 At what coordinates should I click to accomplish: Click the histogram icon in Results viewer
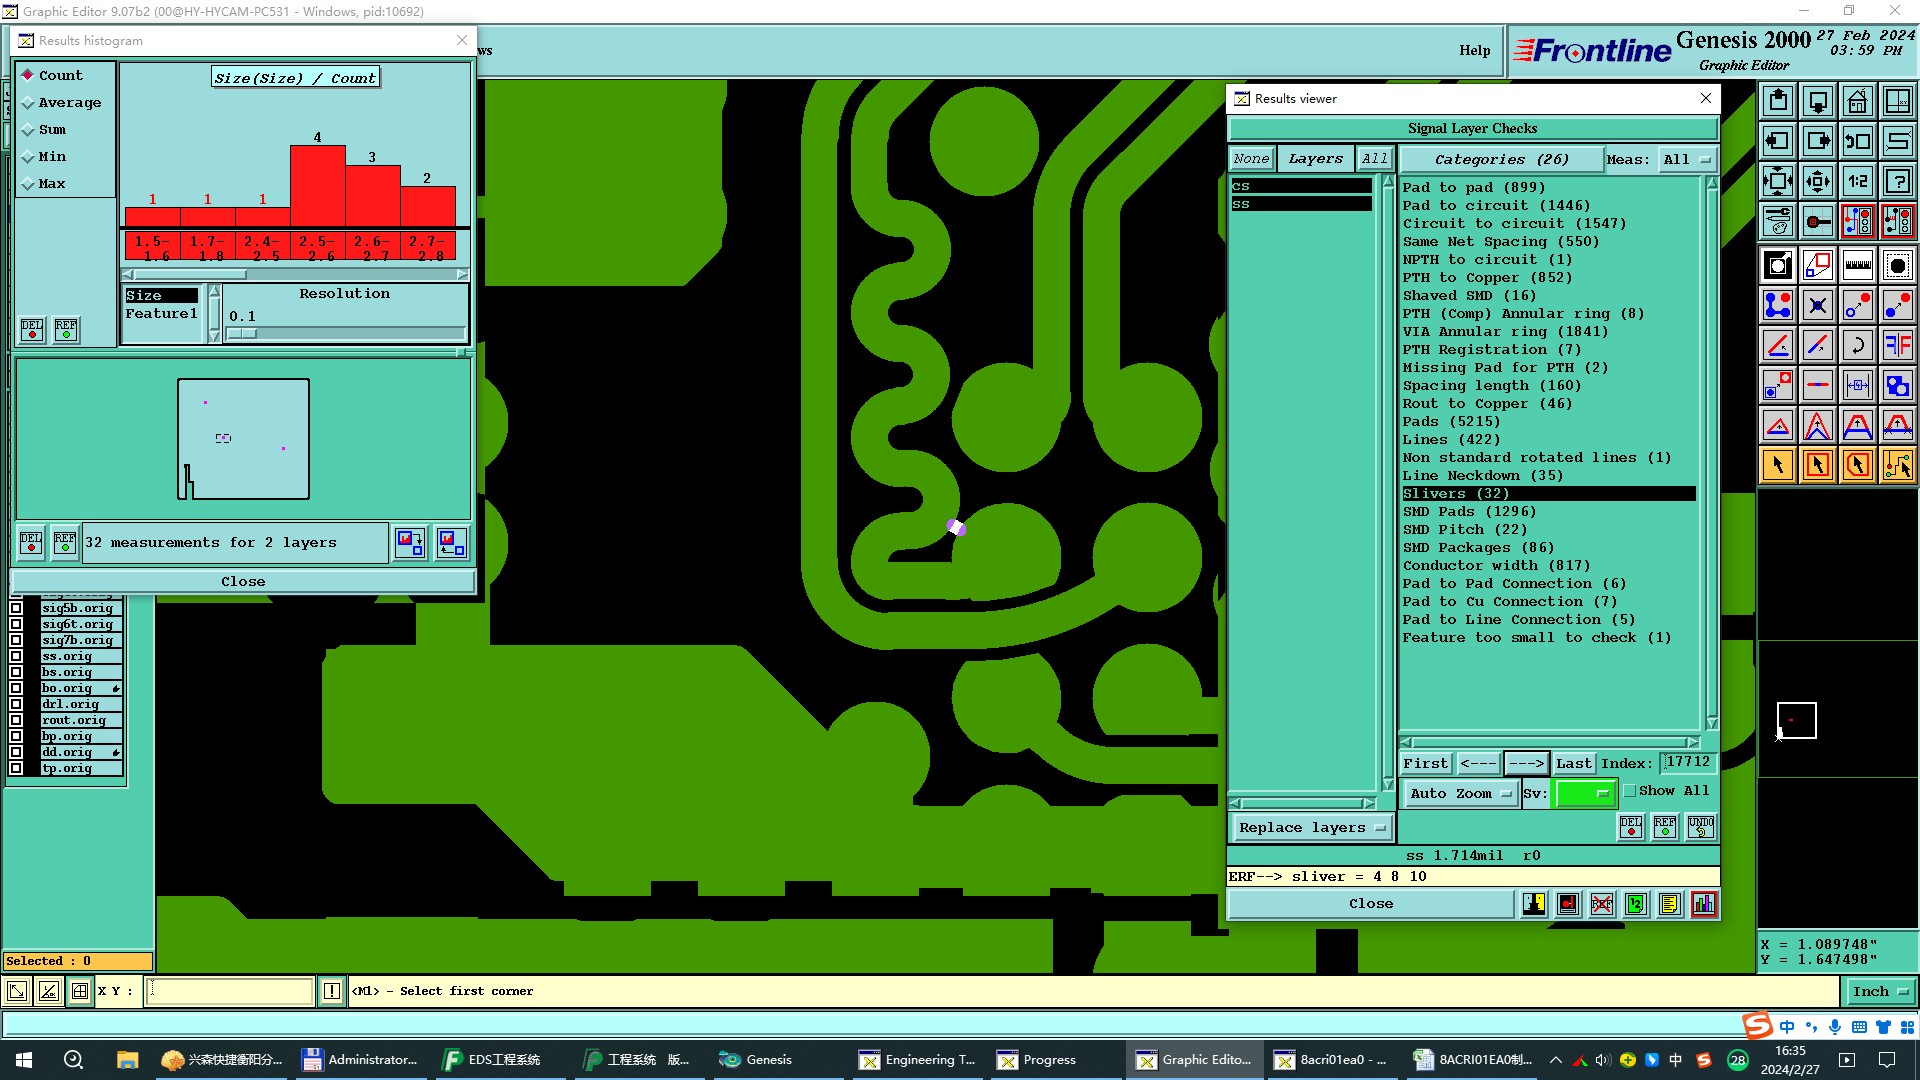(1704, 904)
